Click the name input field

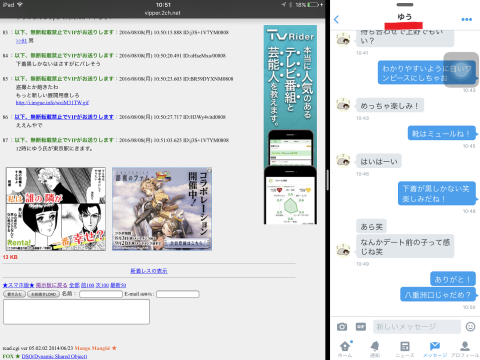point(101,294)
